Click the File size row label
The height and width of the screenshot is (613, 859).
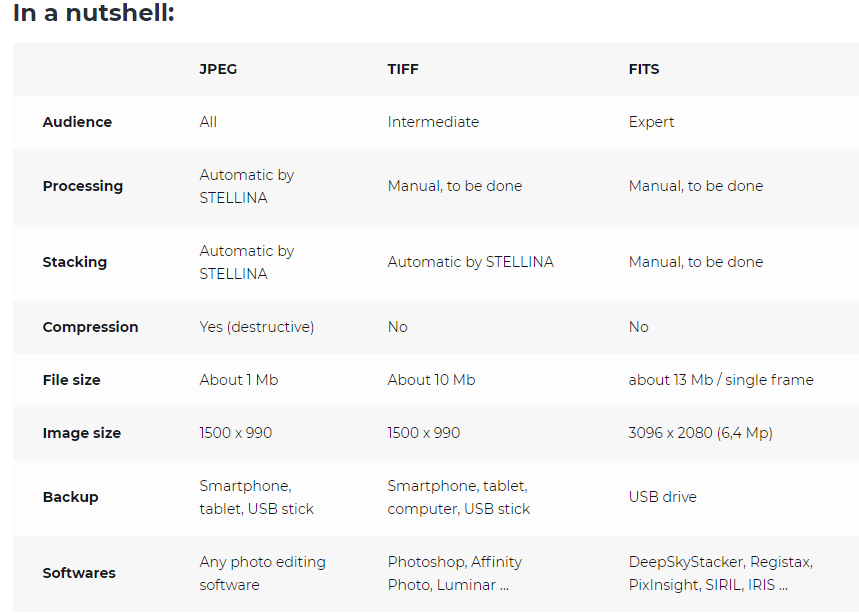tap(72, 380)
